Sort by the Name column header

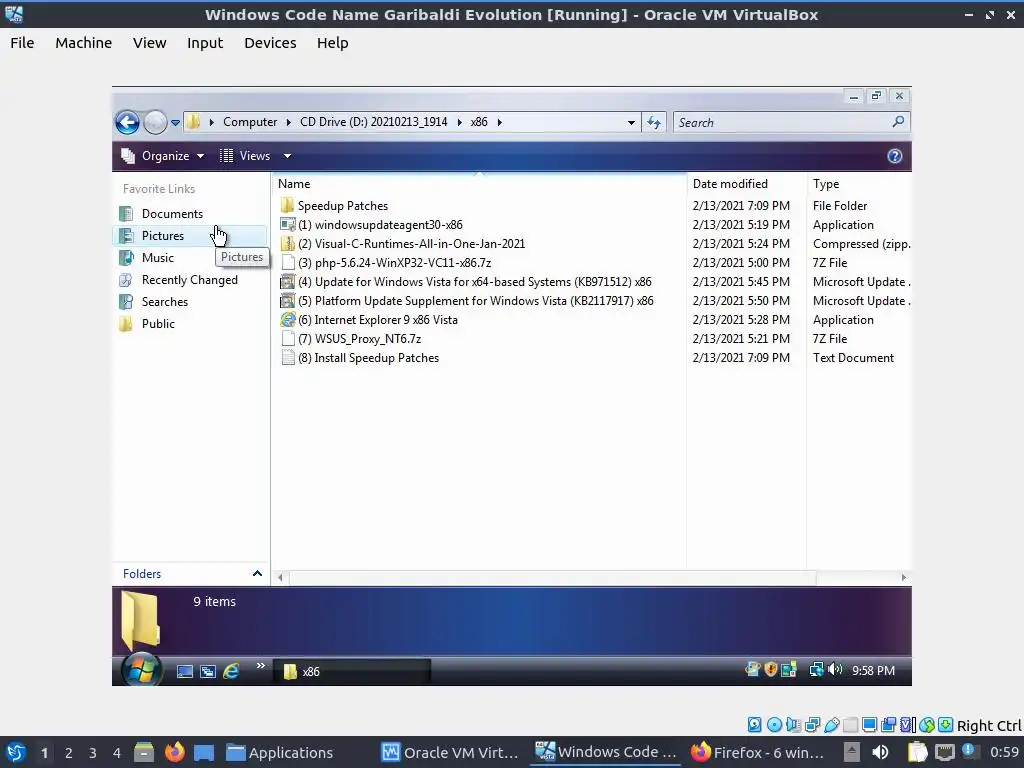click(x=294, y=184)
